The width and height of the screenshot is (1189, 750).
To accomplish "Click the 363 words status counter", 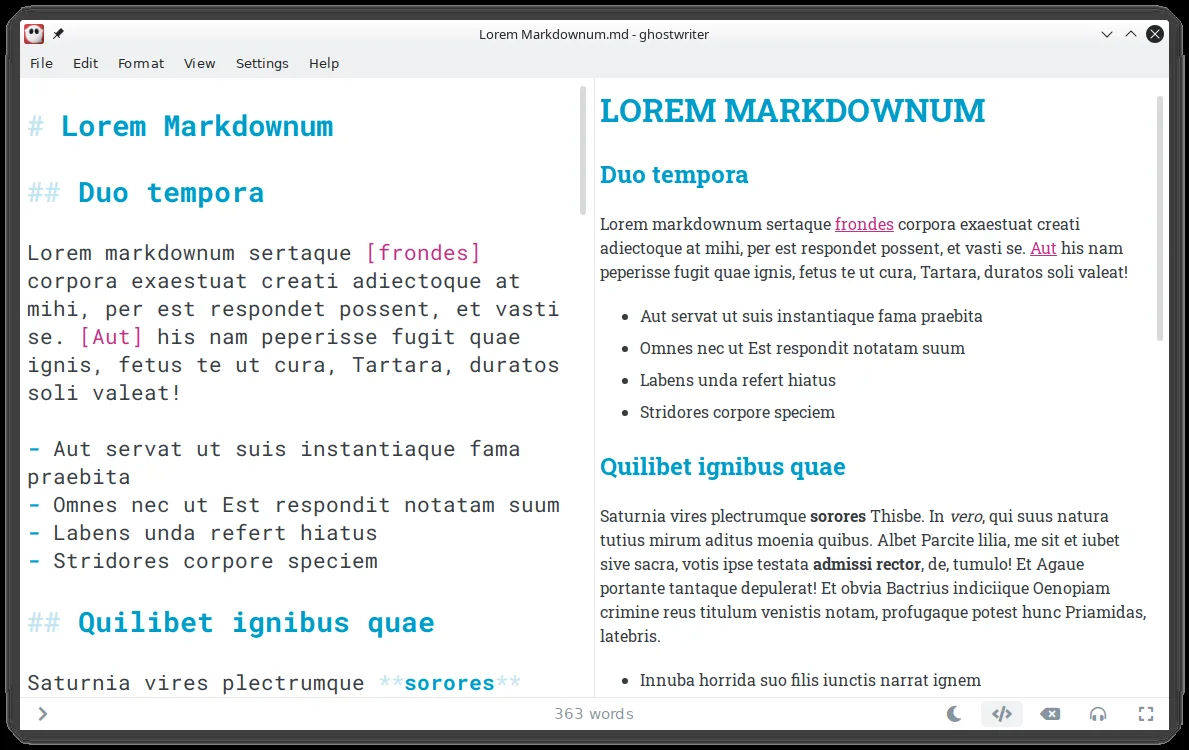I will coord(594,714).
